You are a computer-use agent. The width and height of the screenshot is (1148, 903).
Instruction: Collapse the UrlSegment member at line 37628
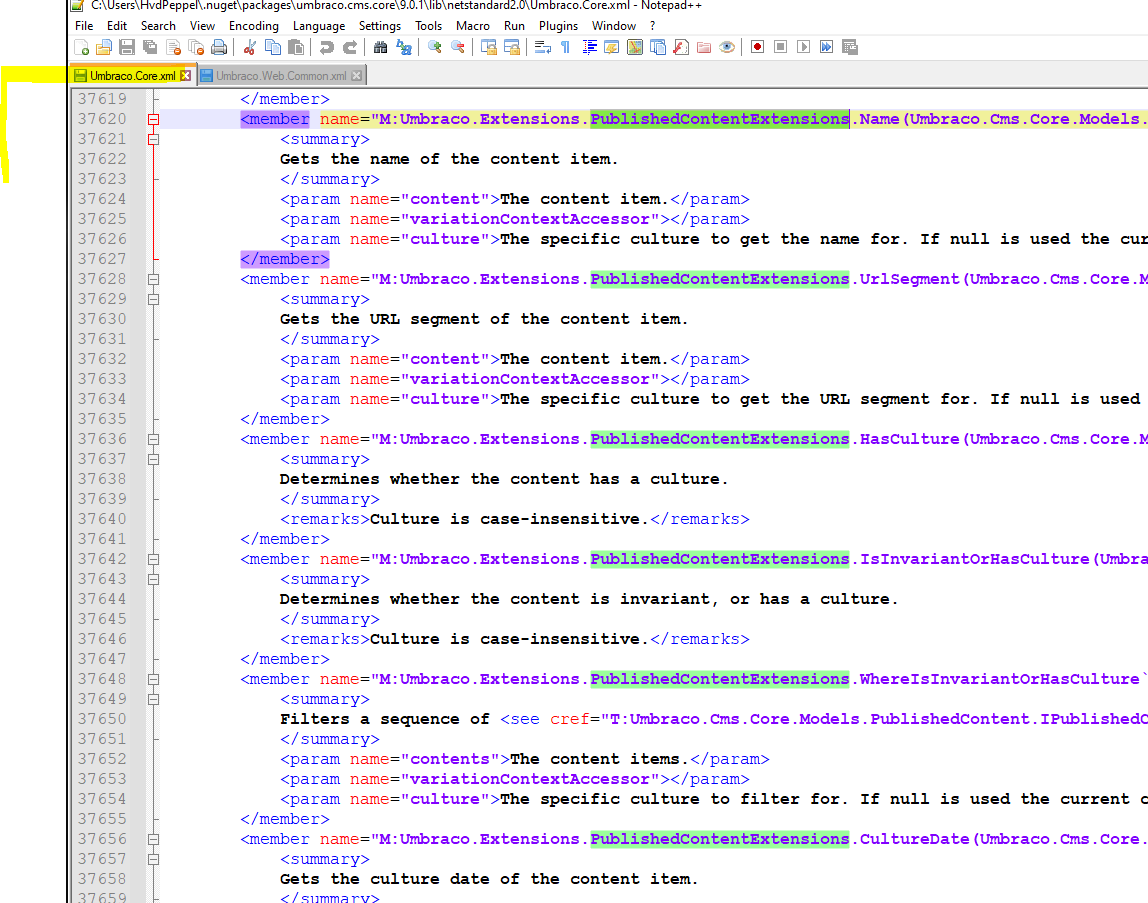tap(153, 279)
